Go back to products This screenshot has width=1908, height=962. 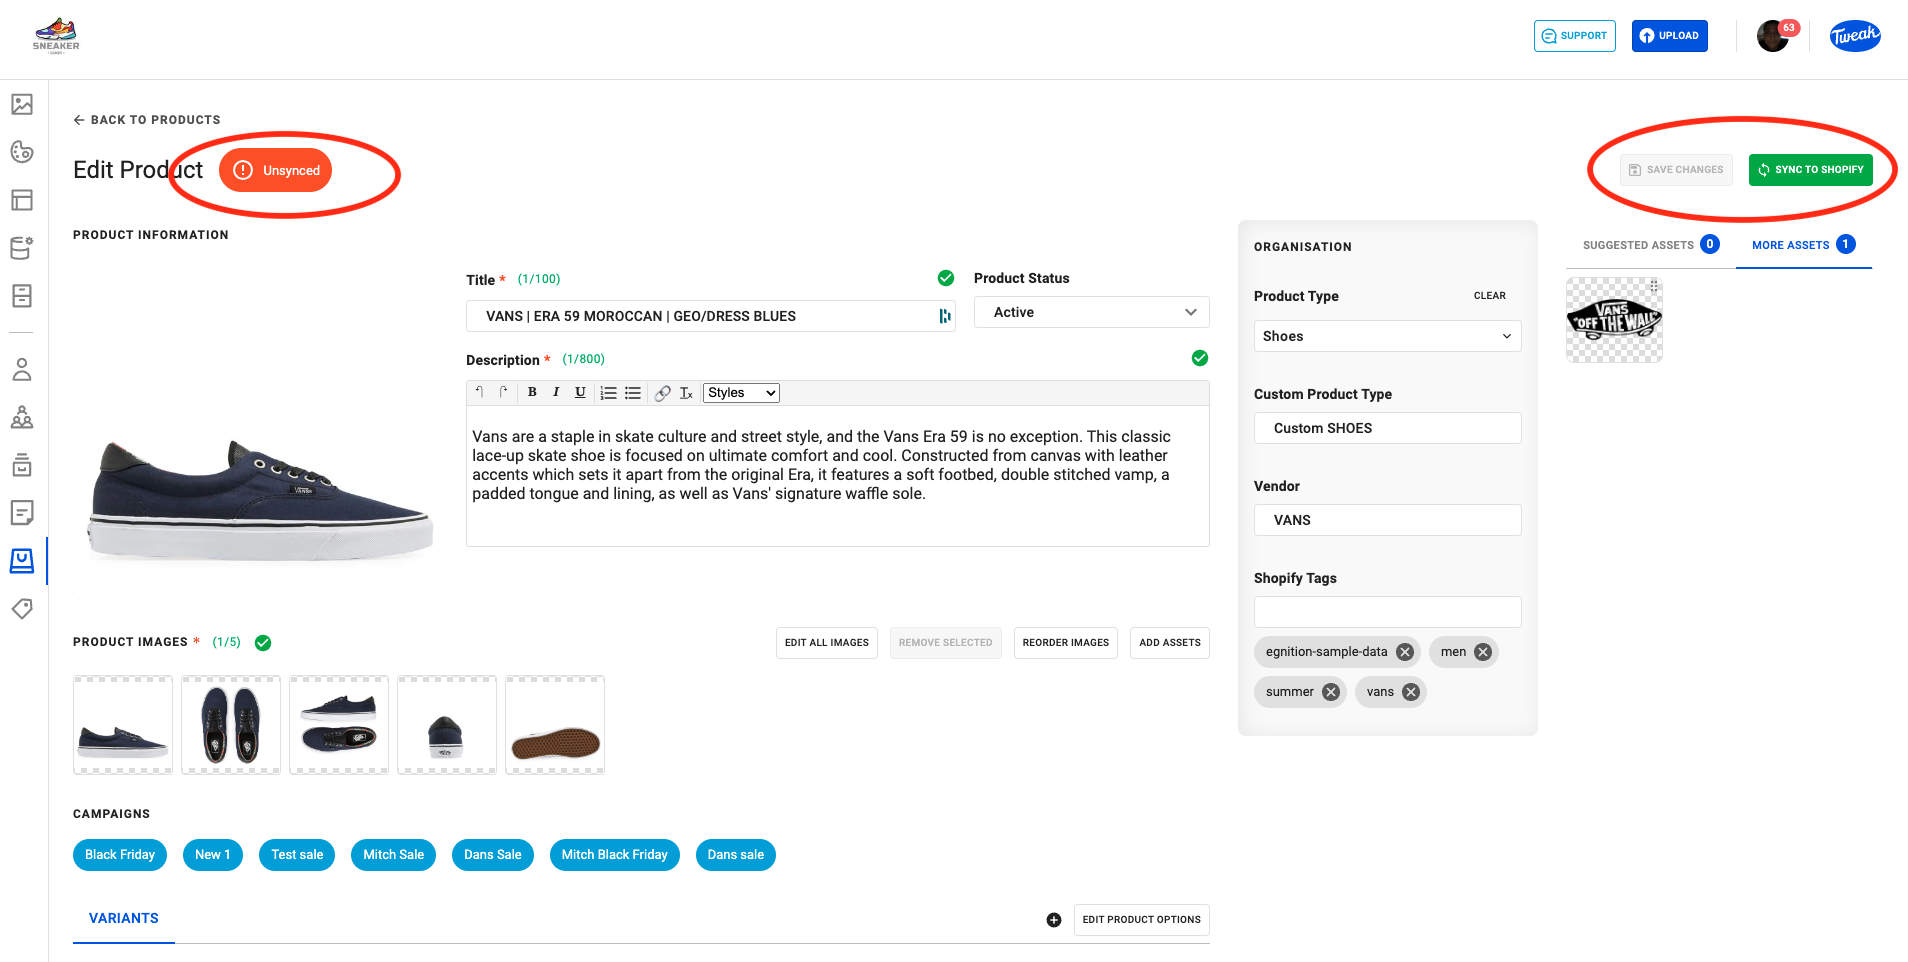coord(147,120)
